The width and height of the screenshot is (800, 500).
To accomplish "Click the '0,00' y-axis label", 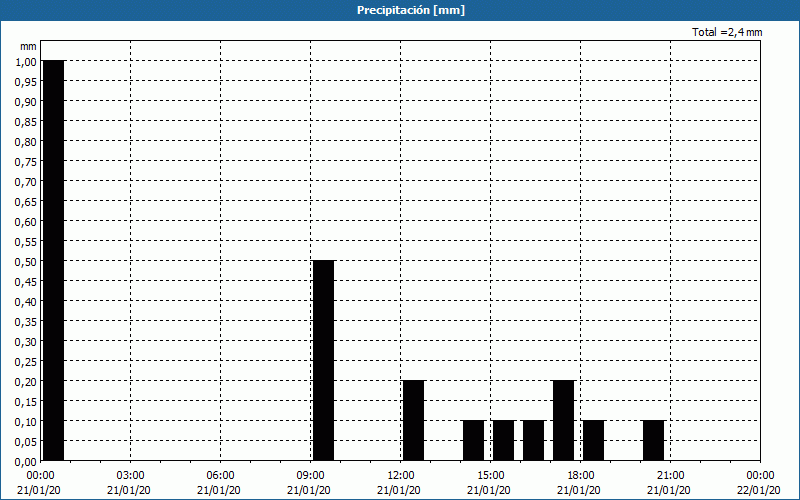I will pyautogui.click(x=26, y=461).
